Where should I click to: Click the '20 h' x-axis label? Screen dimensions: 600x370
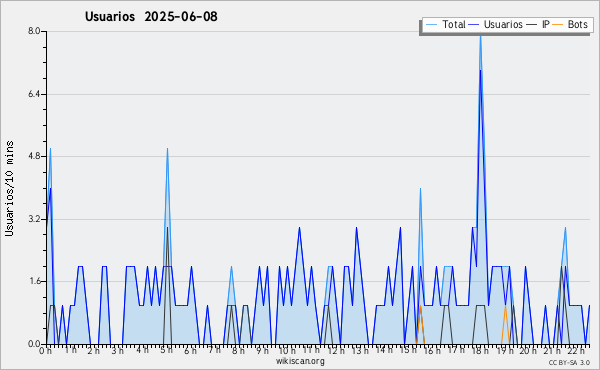point(528,351)
